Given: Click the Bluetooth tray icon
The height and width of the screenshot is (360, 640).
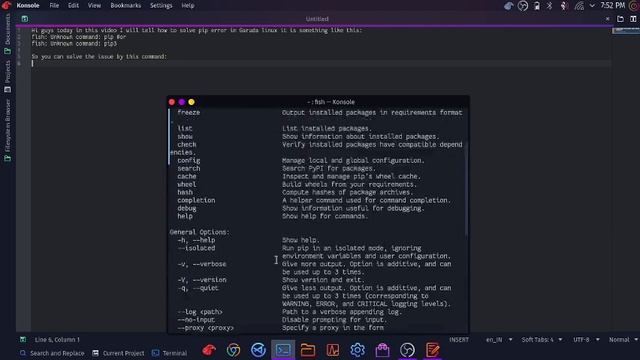Looking at the screenshot, I should click(x=549, y=6).
